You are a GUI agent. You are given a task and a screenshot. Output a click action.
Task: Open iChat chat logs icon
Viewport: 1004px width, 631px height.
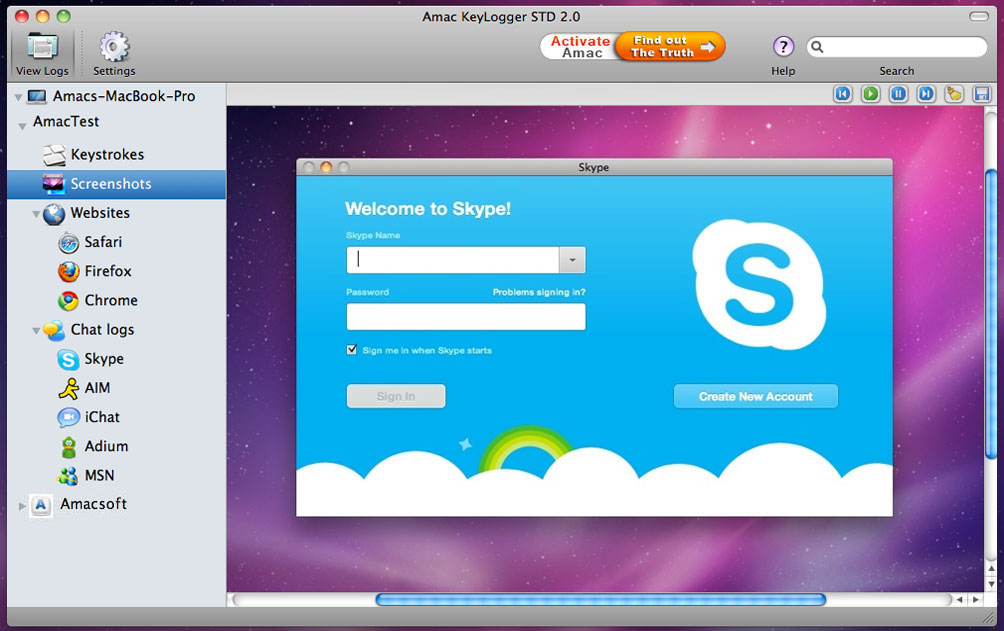tap(69, 418)
